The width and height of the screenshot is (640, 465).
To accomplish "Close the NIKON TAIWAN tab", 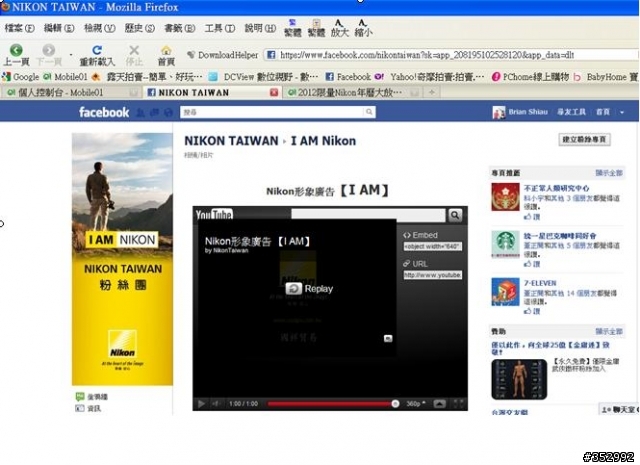I will pyautogui.click(x=274, y=93).
